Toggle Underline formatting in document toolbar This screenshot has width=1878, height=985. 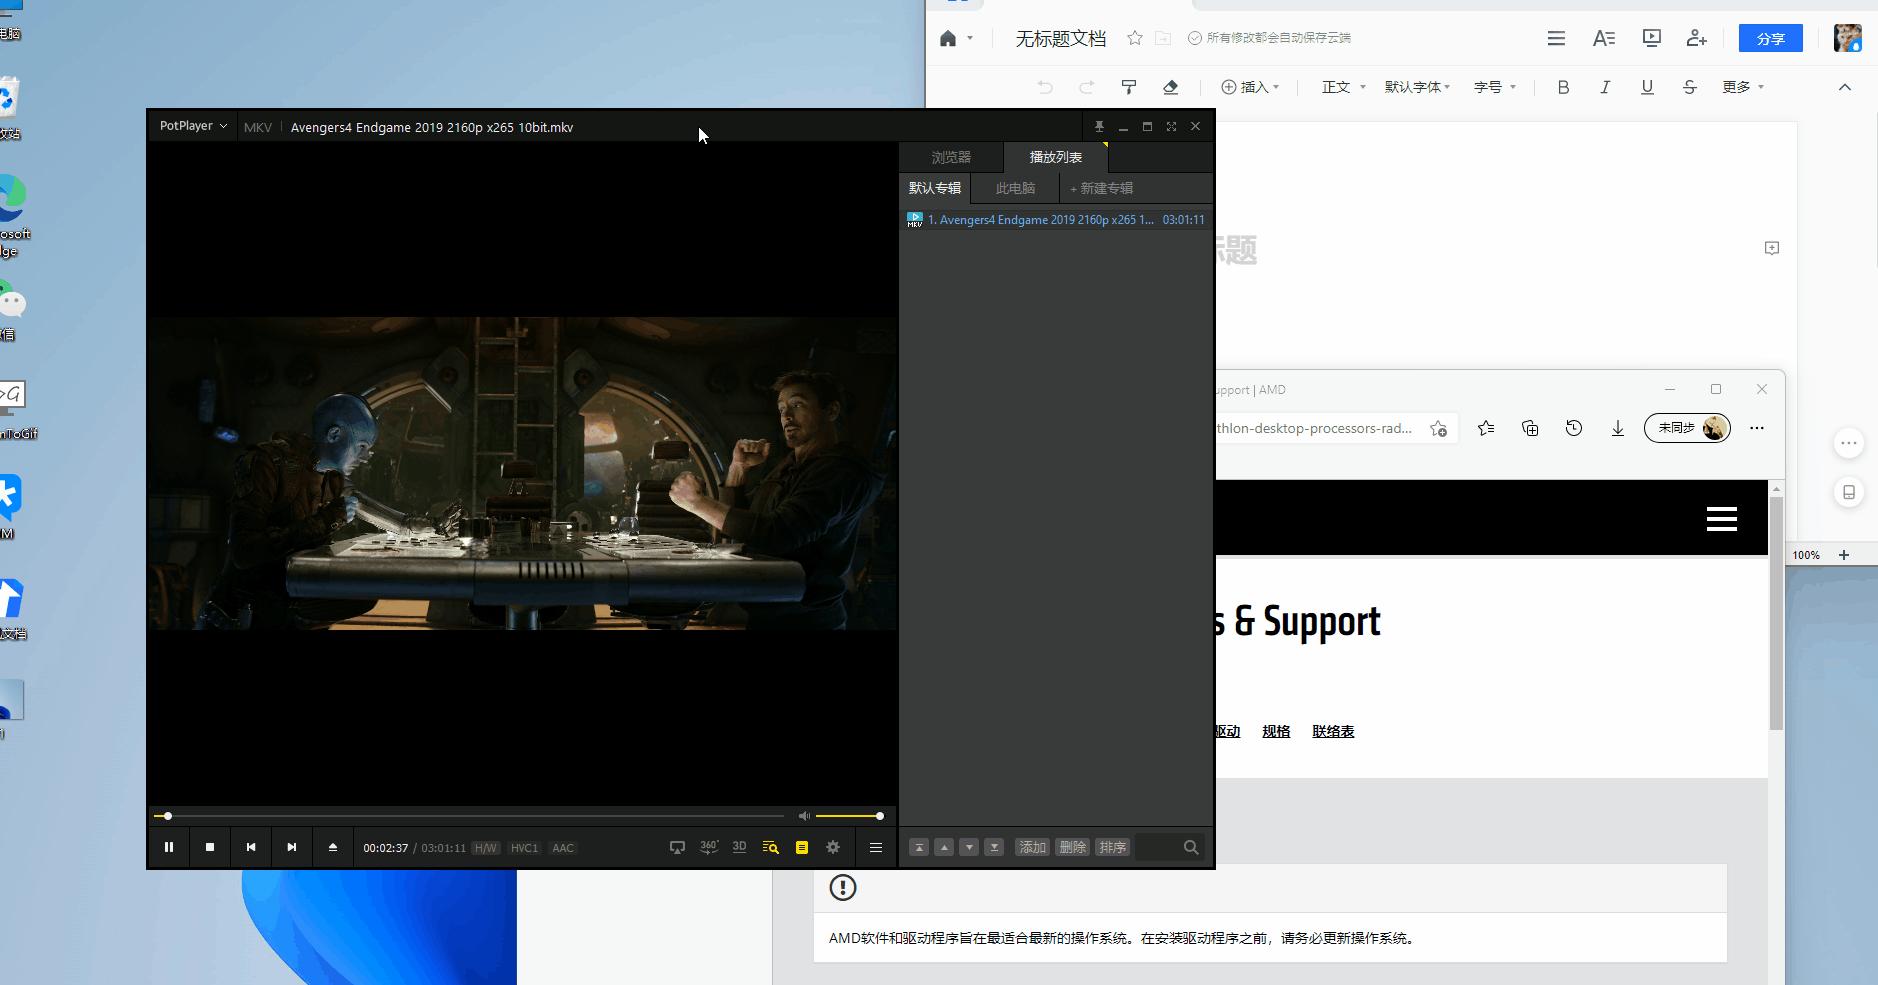click(1647, 87)
